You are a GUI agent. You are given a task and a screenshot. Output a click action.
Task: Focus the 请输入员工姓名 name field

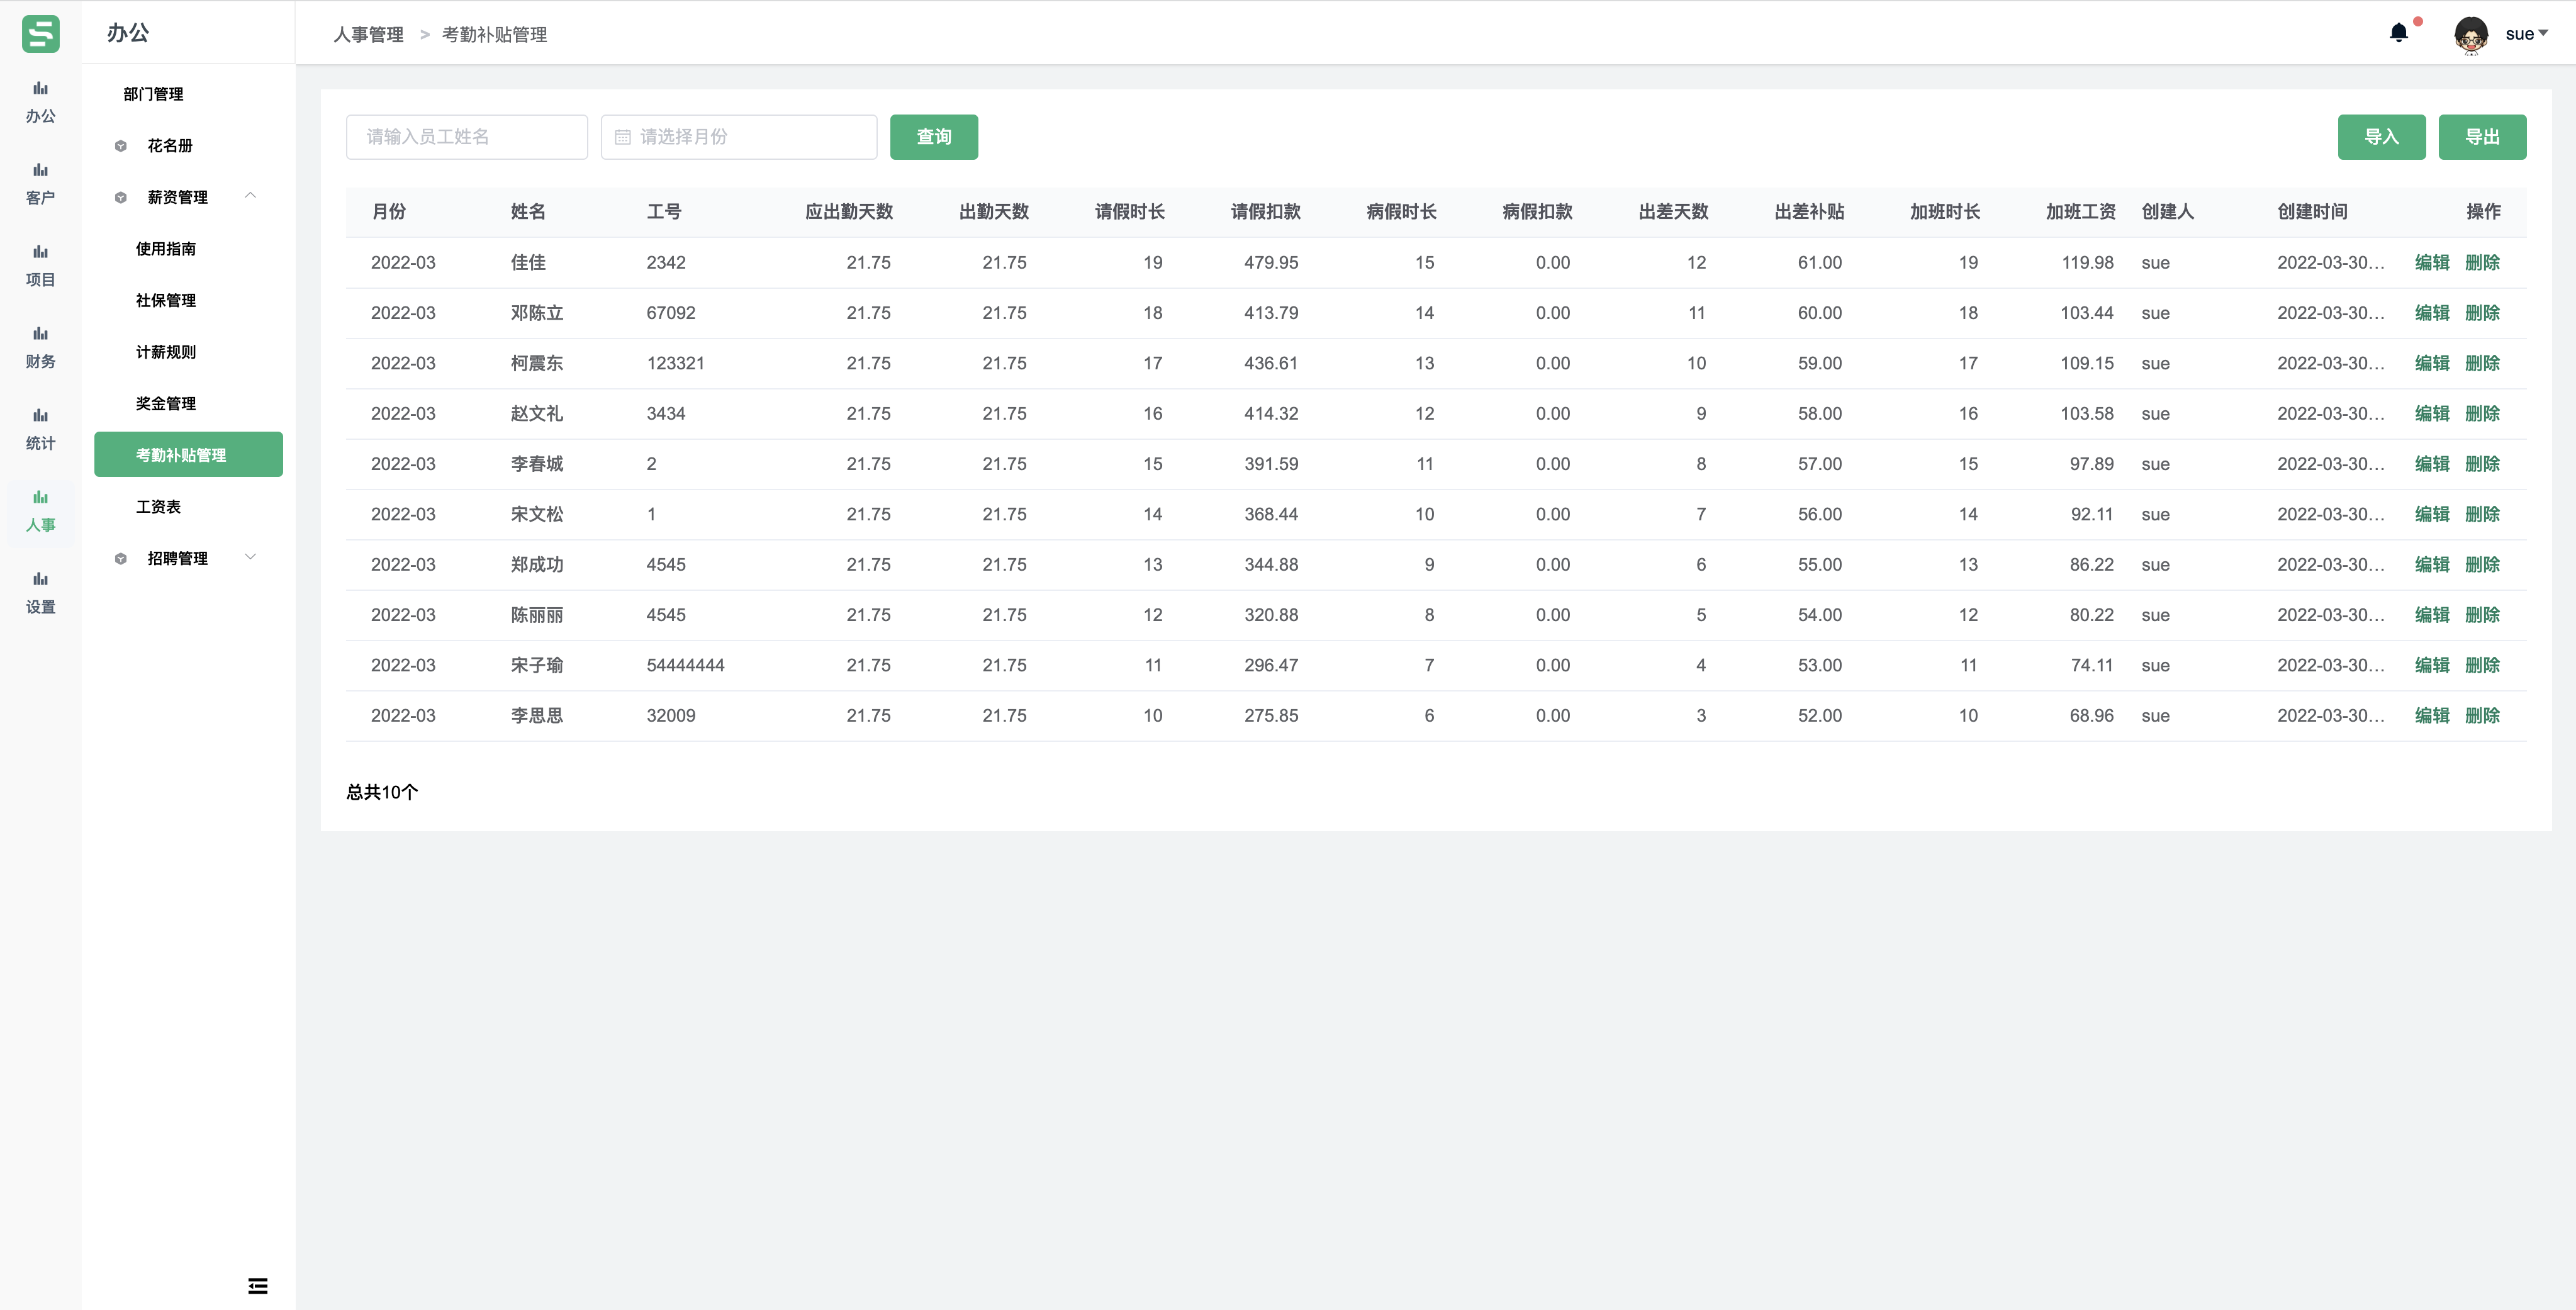click(467, 137)
